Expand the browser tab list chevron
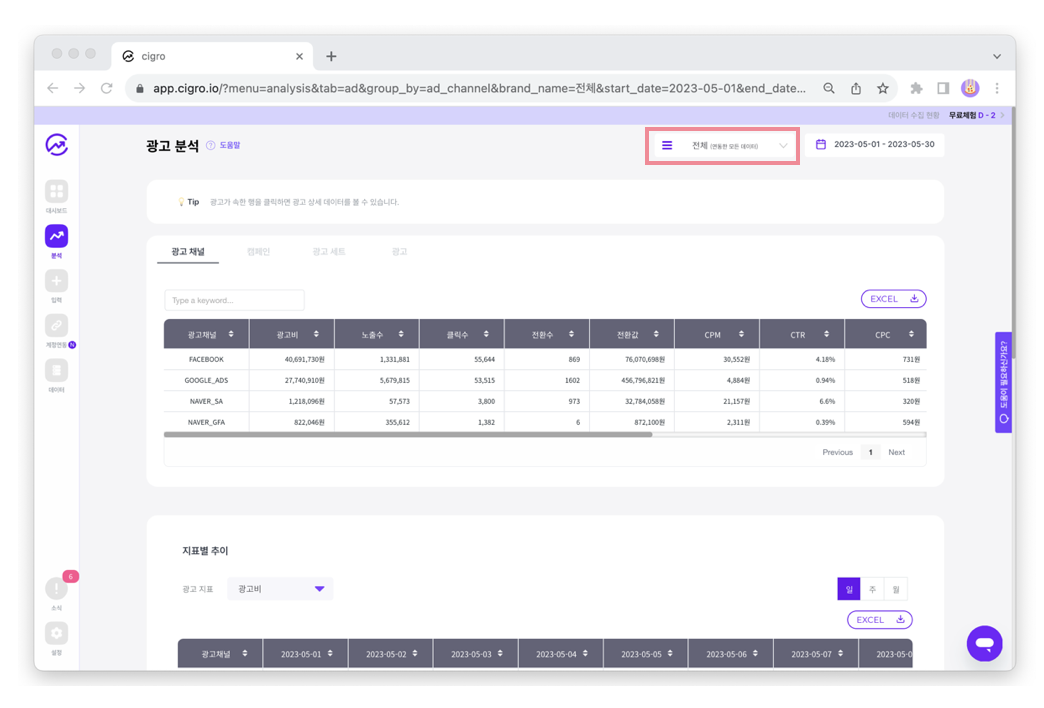Image resolution: width=1044 pixels, height=708 pixels. pyautogui.click(x=997, y=57)
